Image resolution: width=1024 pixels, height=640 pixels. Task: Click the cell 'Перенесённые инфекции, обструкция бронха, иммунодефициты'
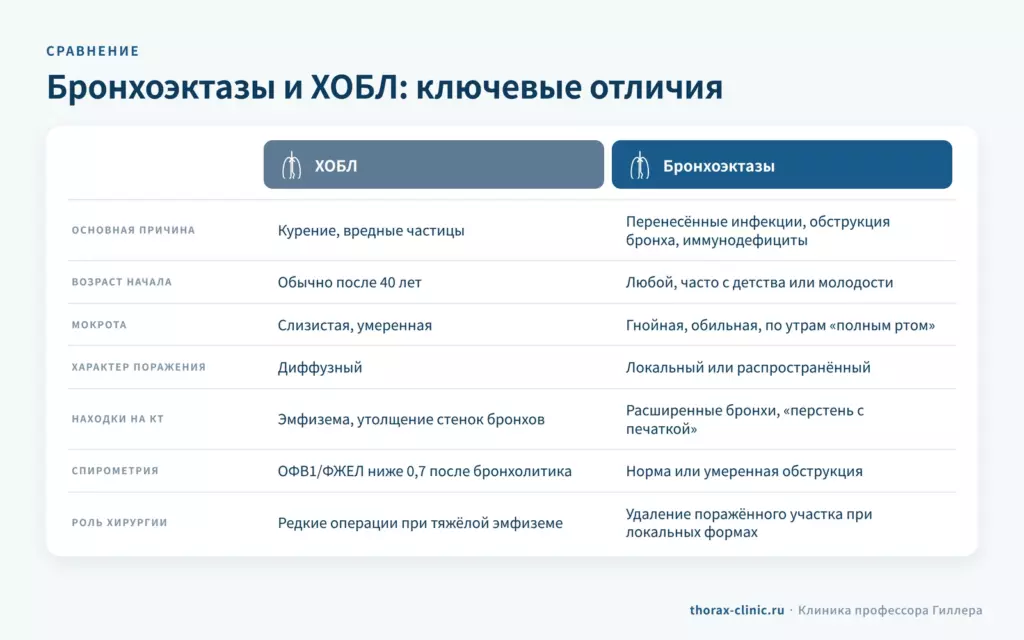tap(758, 231)
